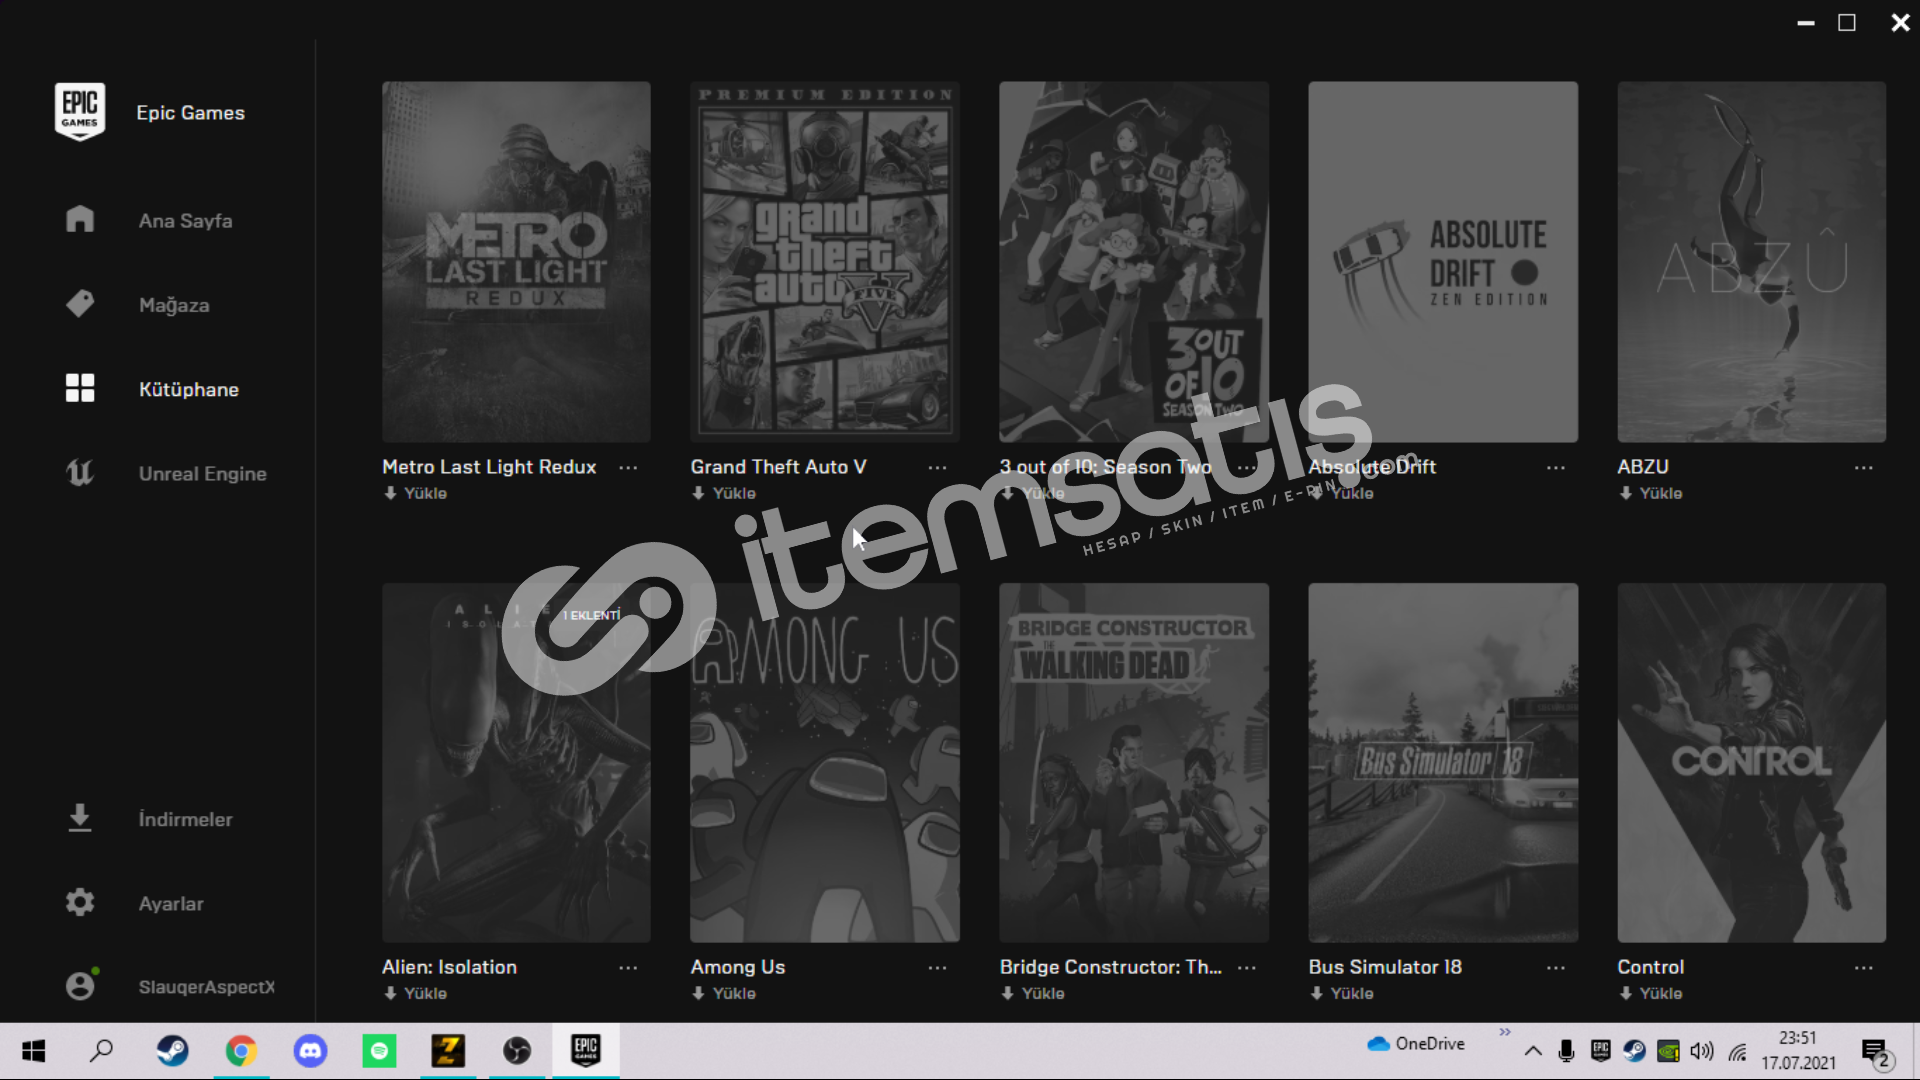The image size is (1920, 1080).
Task: Click the OneDrive tray item
Action: (1417, 1043)
